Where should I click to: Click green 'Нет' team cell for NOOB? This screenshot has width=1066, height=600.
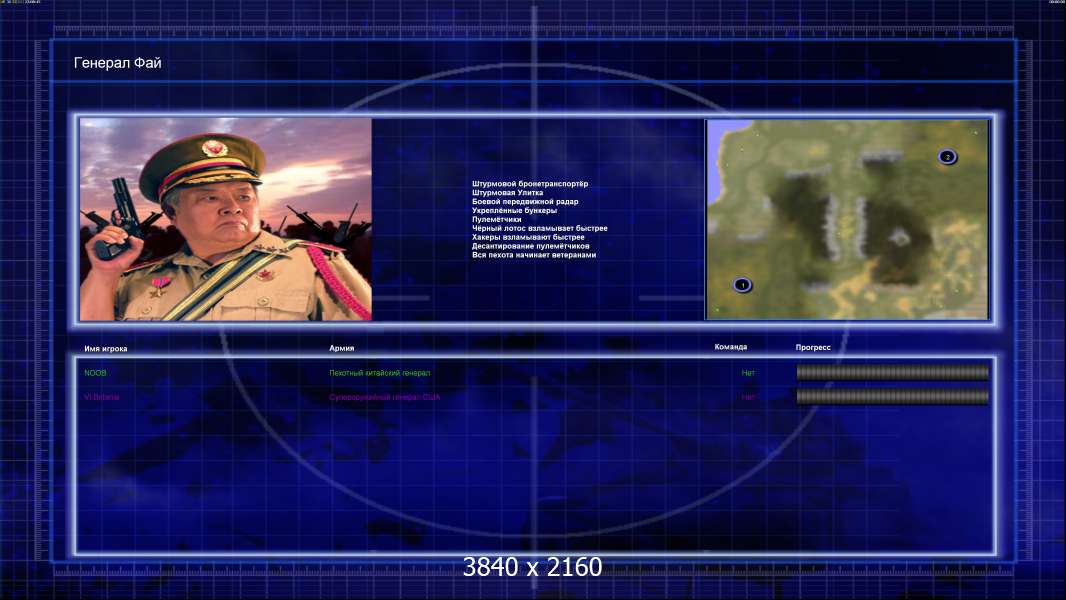click(748, 372)
